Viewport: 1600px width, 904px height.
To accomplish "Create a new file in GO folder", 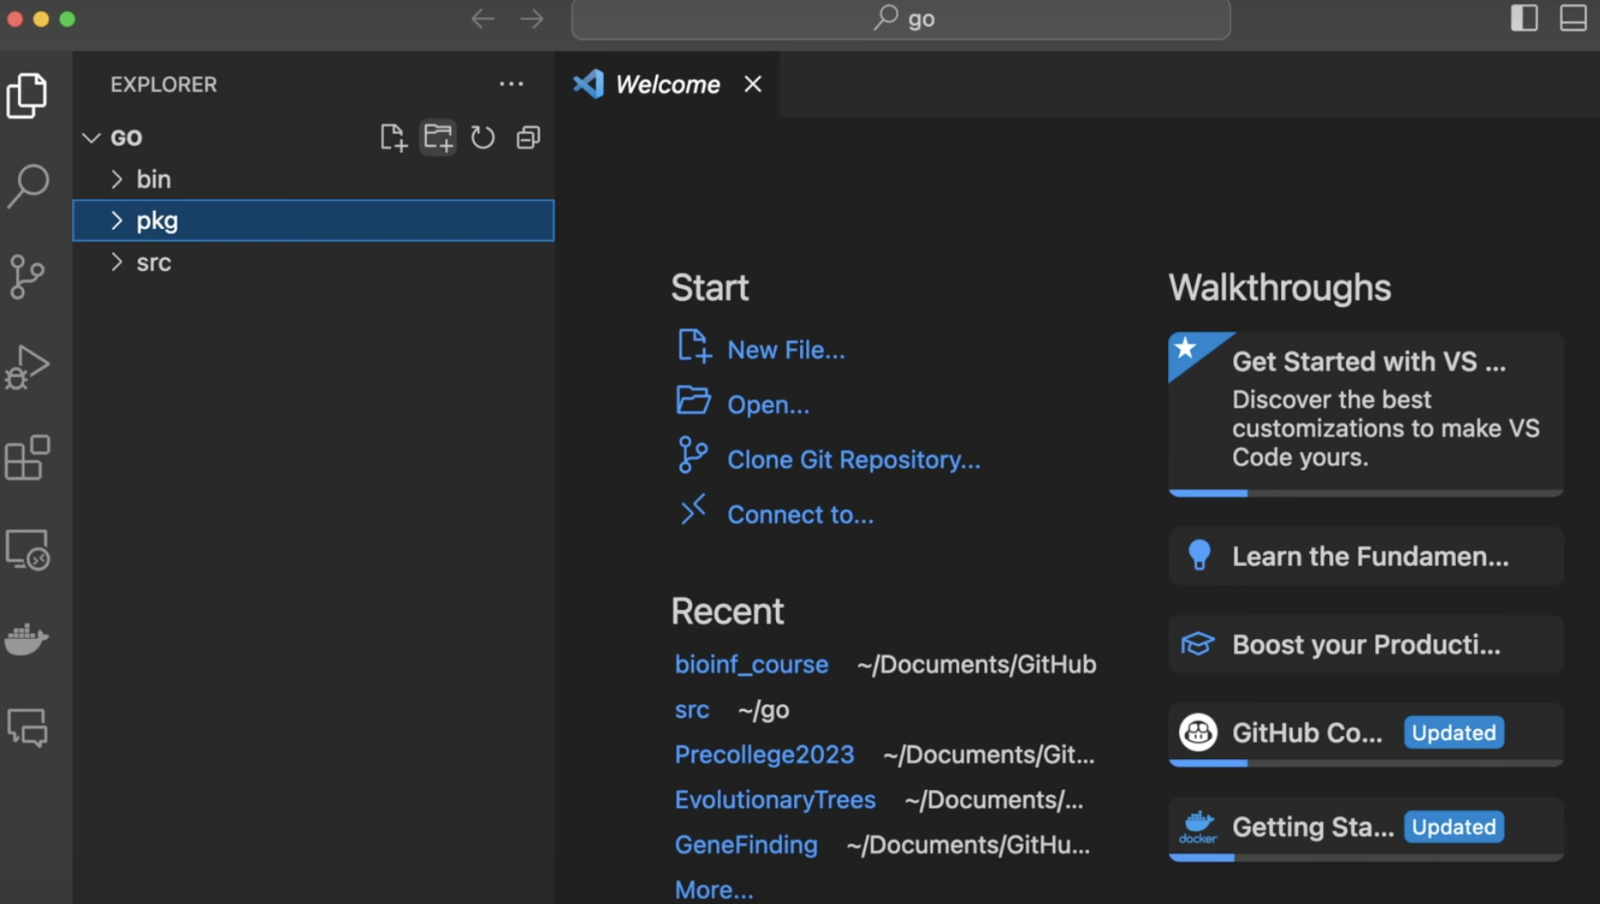I will click(393, 137).
